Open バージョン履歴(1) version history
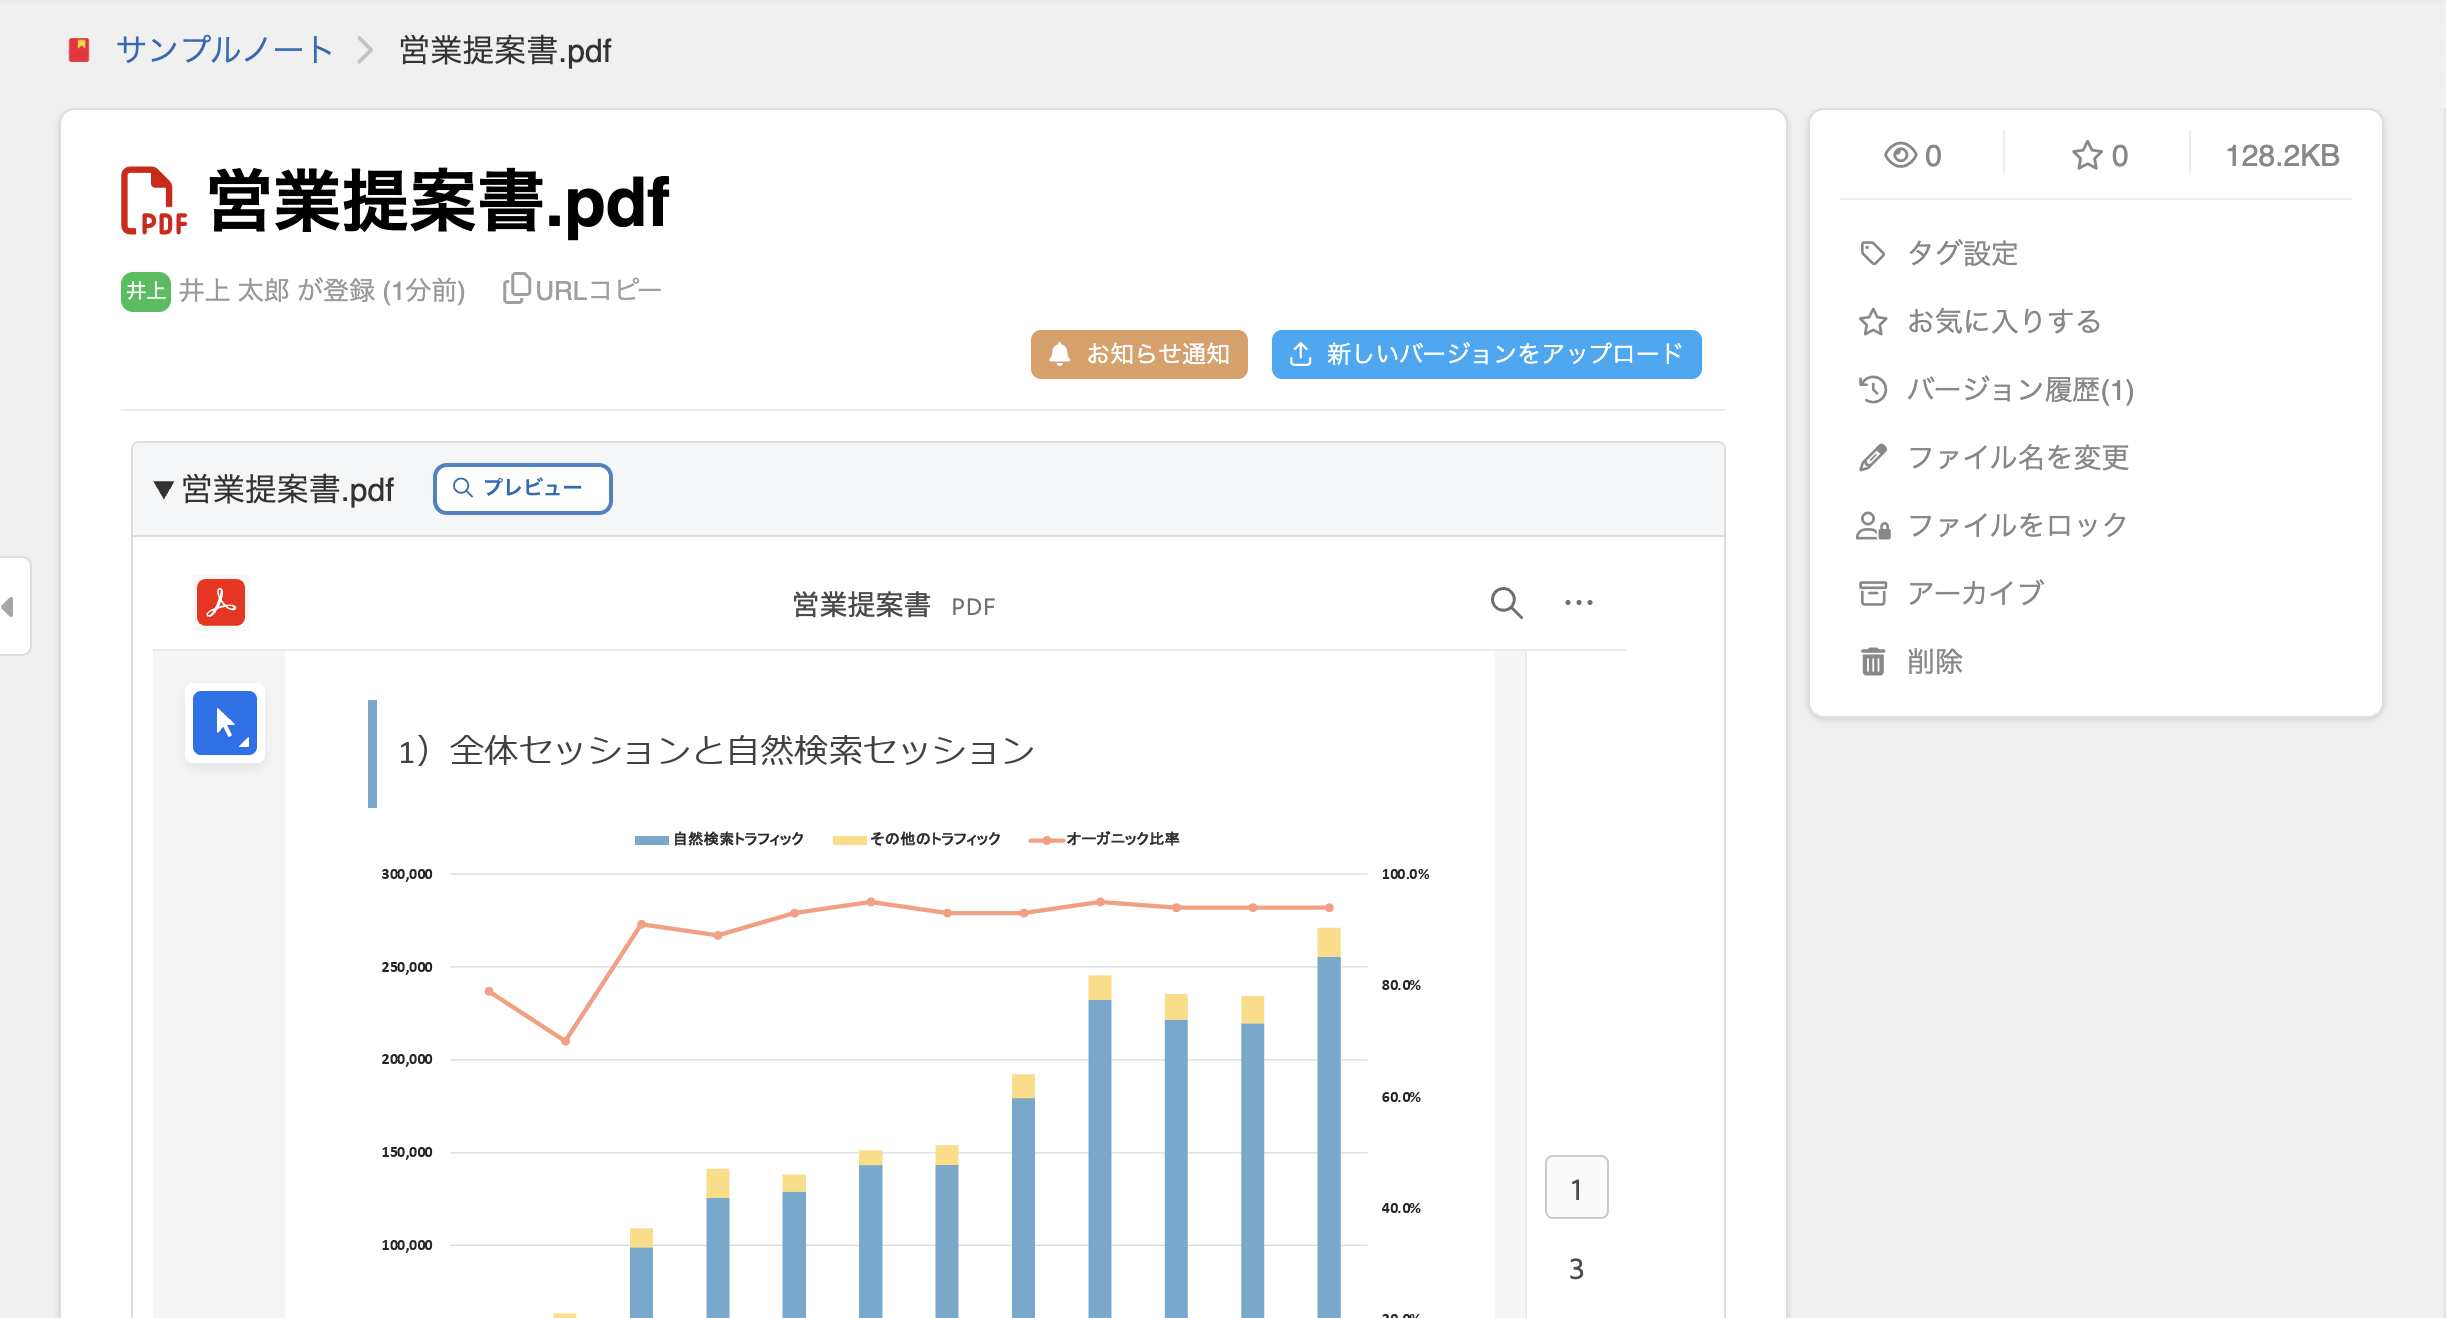Screen dimensions: 2446x1318 pos(2020,389)
